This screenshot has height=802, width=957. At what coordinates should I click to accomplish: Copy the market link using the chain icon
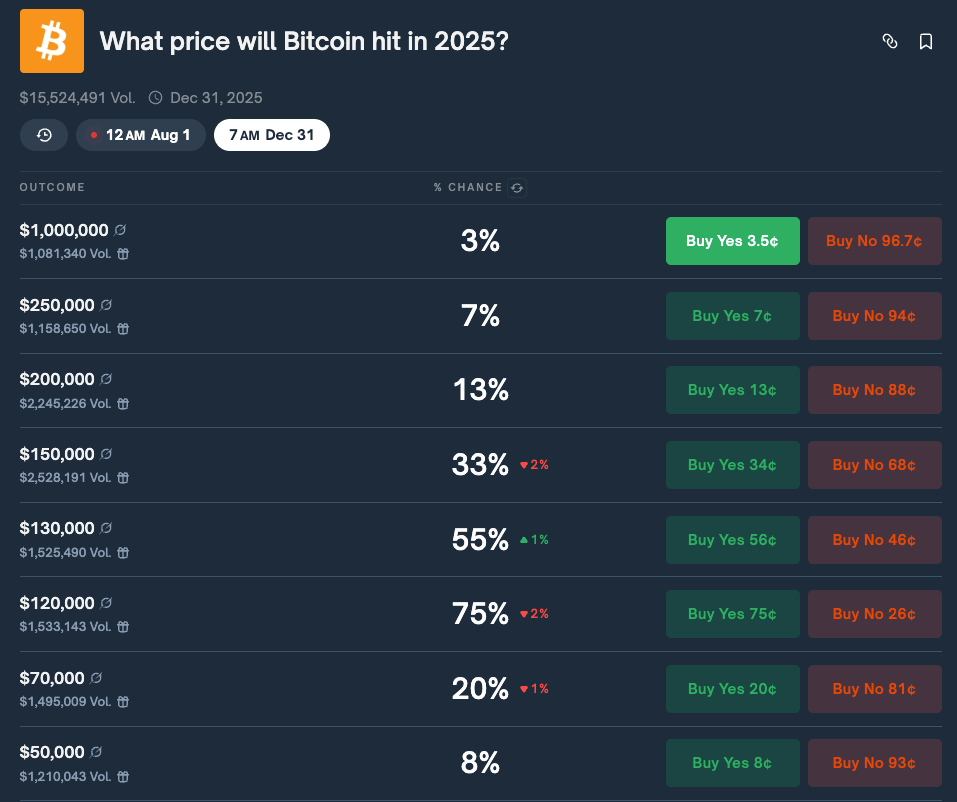coord(890,41)
